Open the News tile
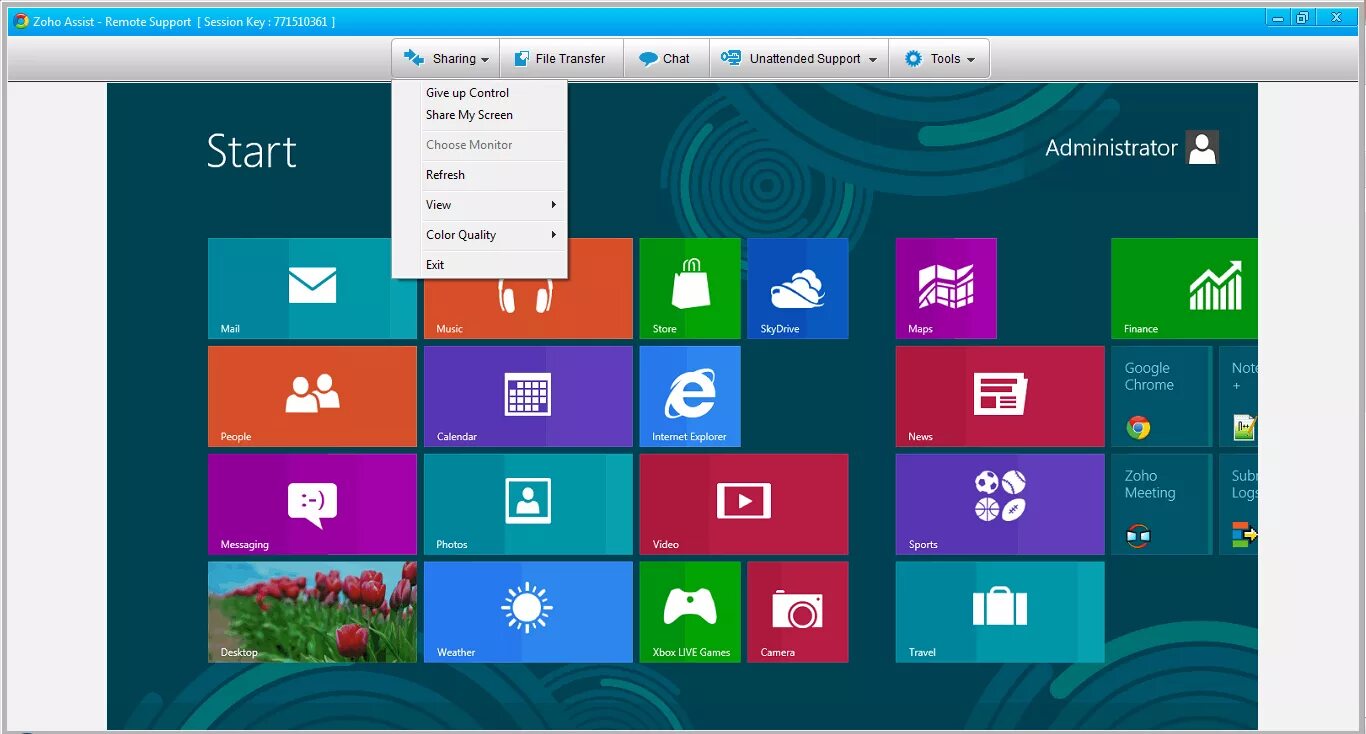This screenshot has height=734, width=1366. coord(1000,396)
